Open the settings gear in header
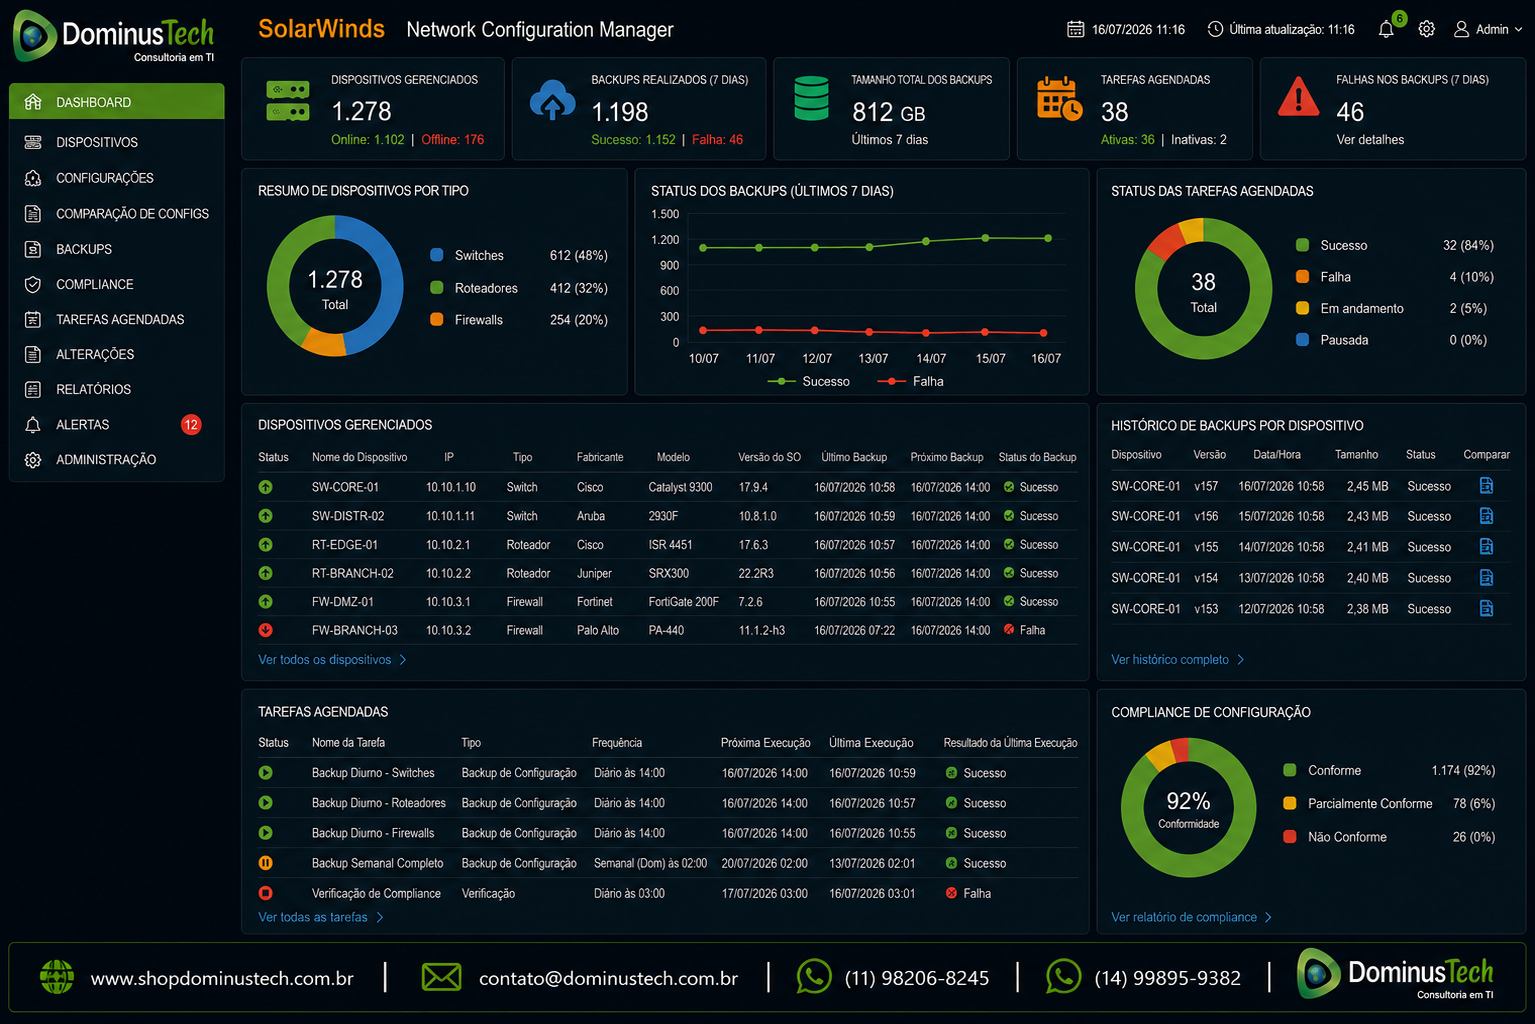The height and width of the screenshot is (1024, 1535). (1427, 29)
